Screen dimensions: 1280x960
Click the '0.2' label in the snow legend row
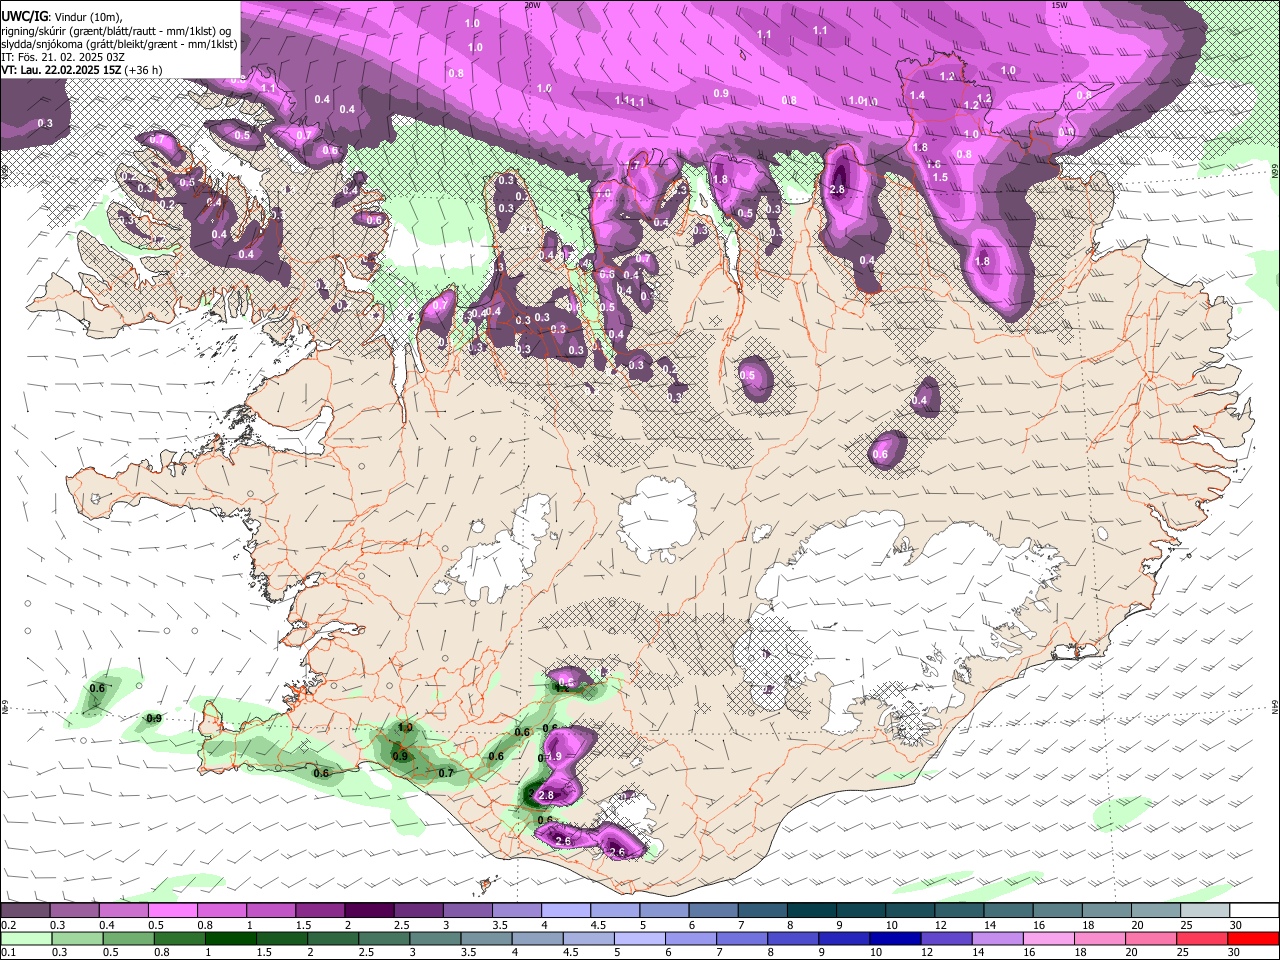tap(8, 925)
